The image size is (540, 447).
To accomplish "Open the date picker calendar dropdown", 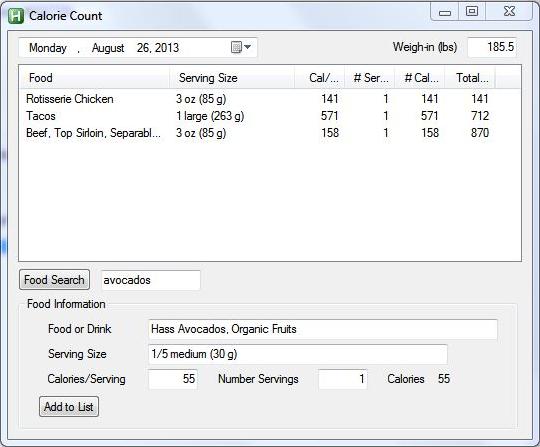I will (x=241, y=47).
